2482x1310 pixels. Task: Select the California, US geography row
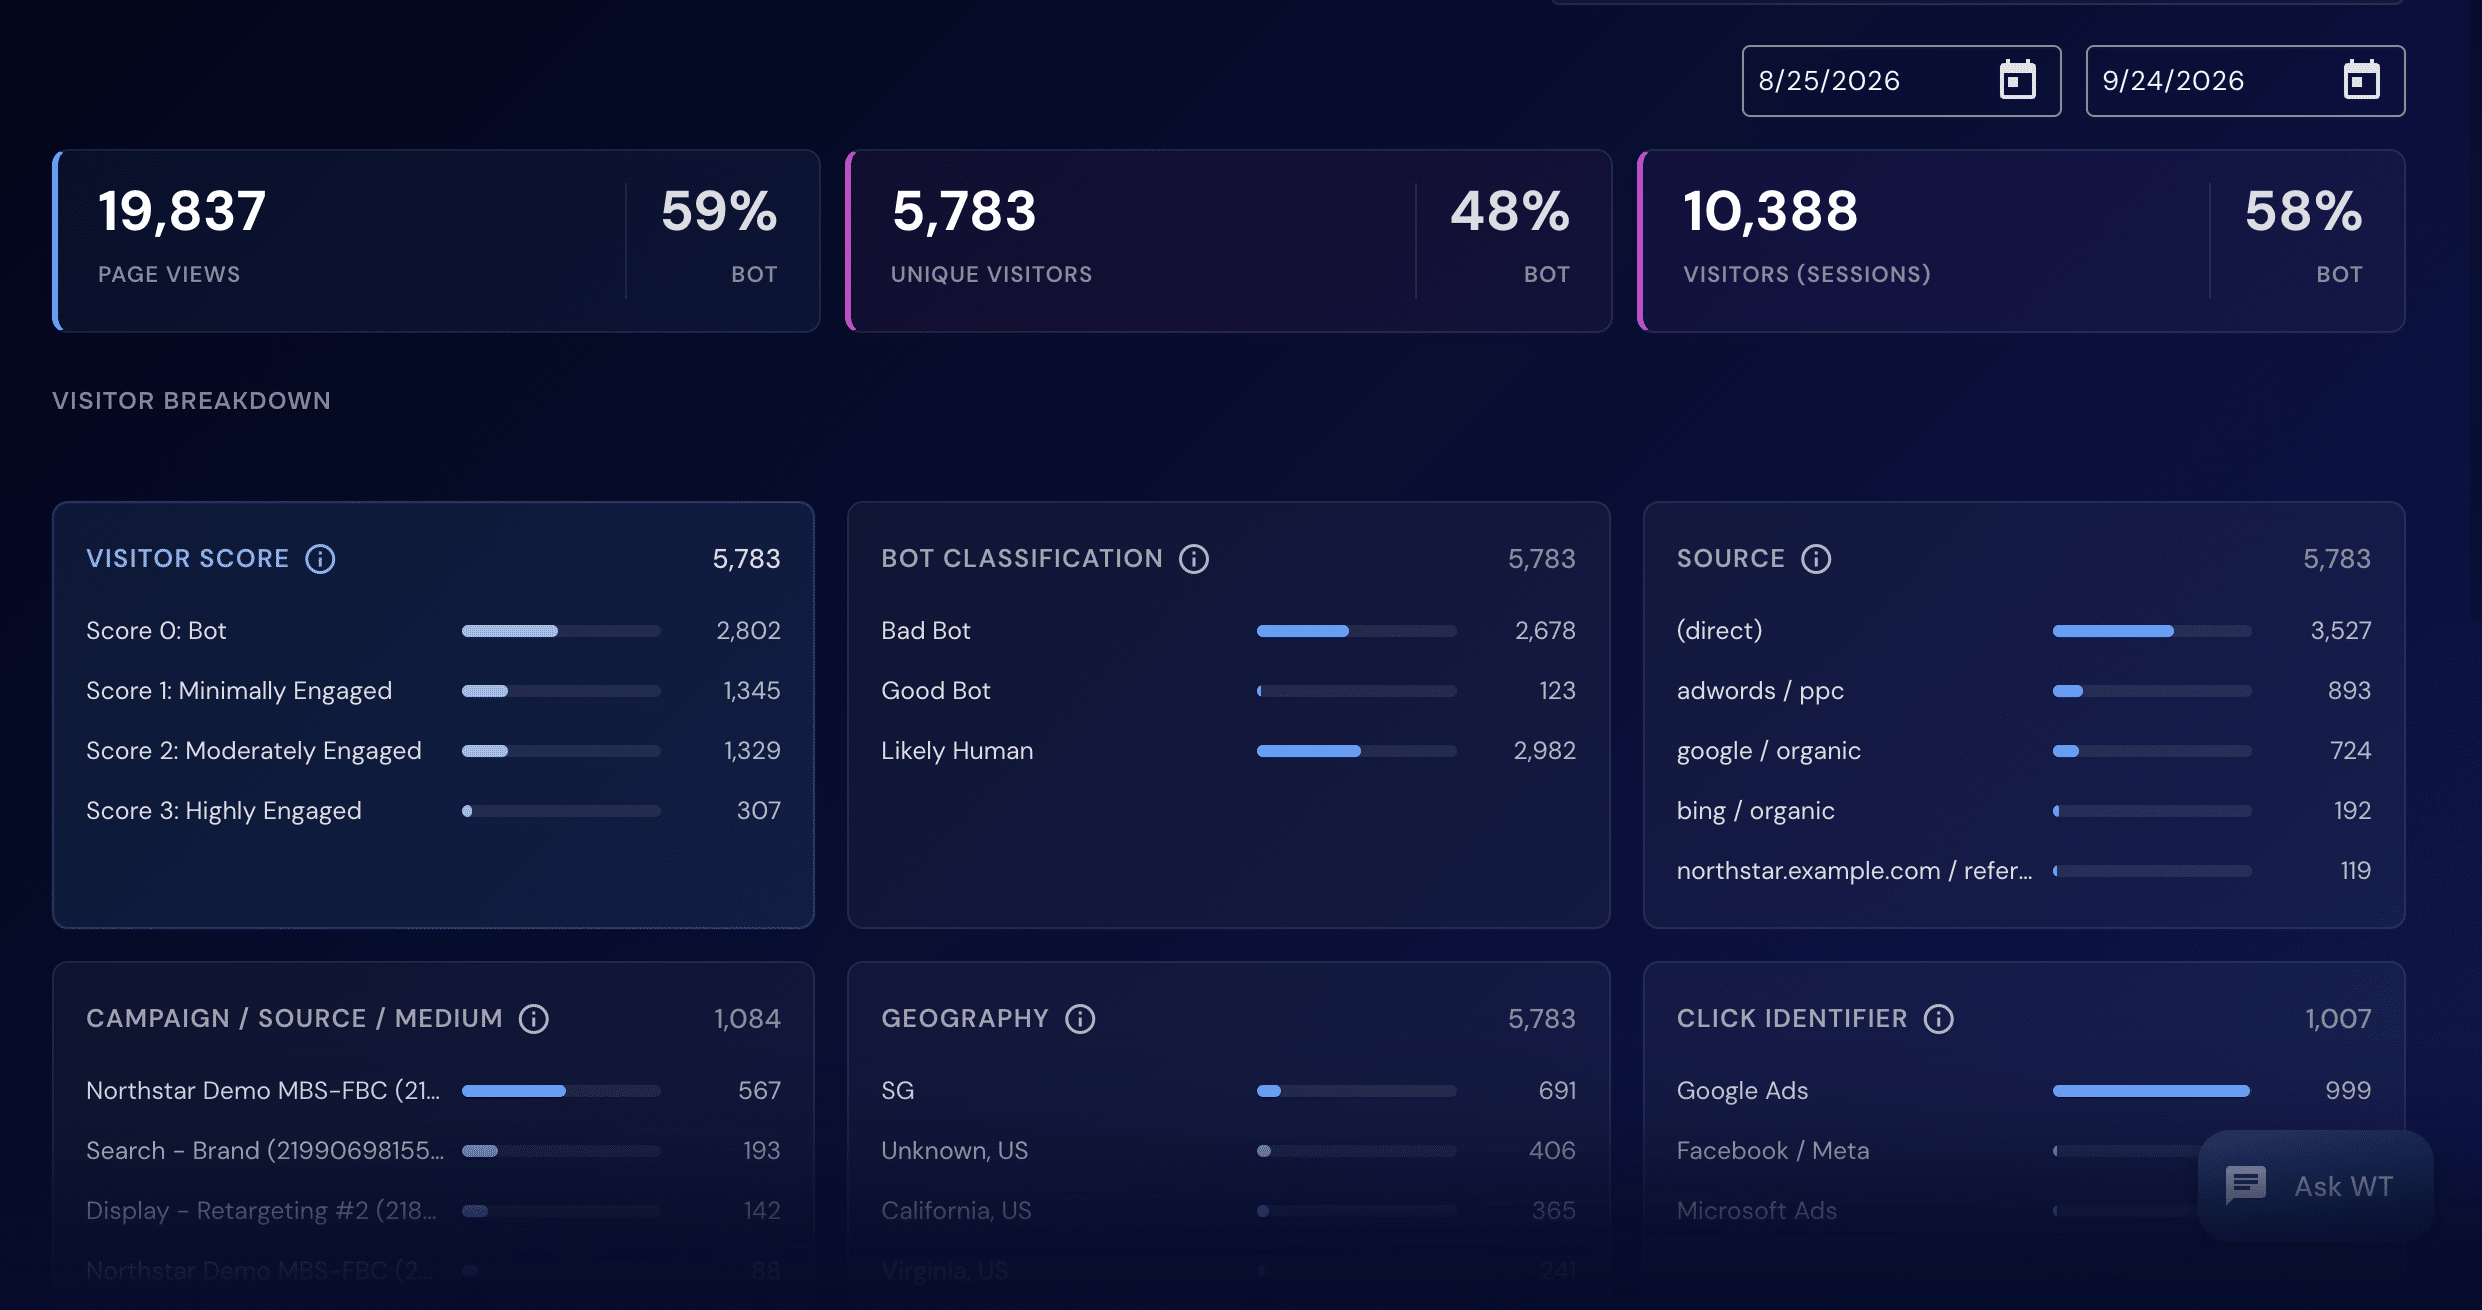tap(1228, 1211)
